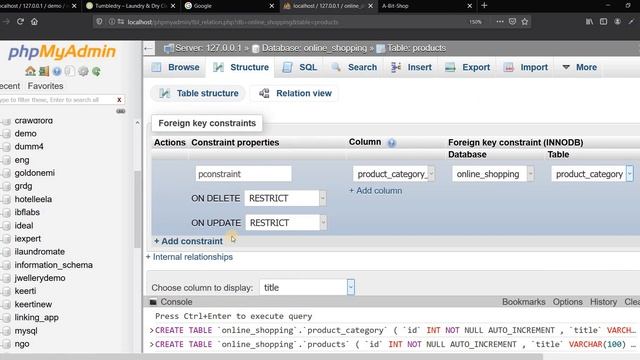Click the + Add constraint link

[188, 241]
